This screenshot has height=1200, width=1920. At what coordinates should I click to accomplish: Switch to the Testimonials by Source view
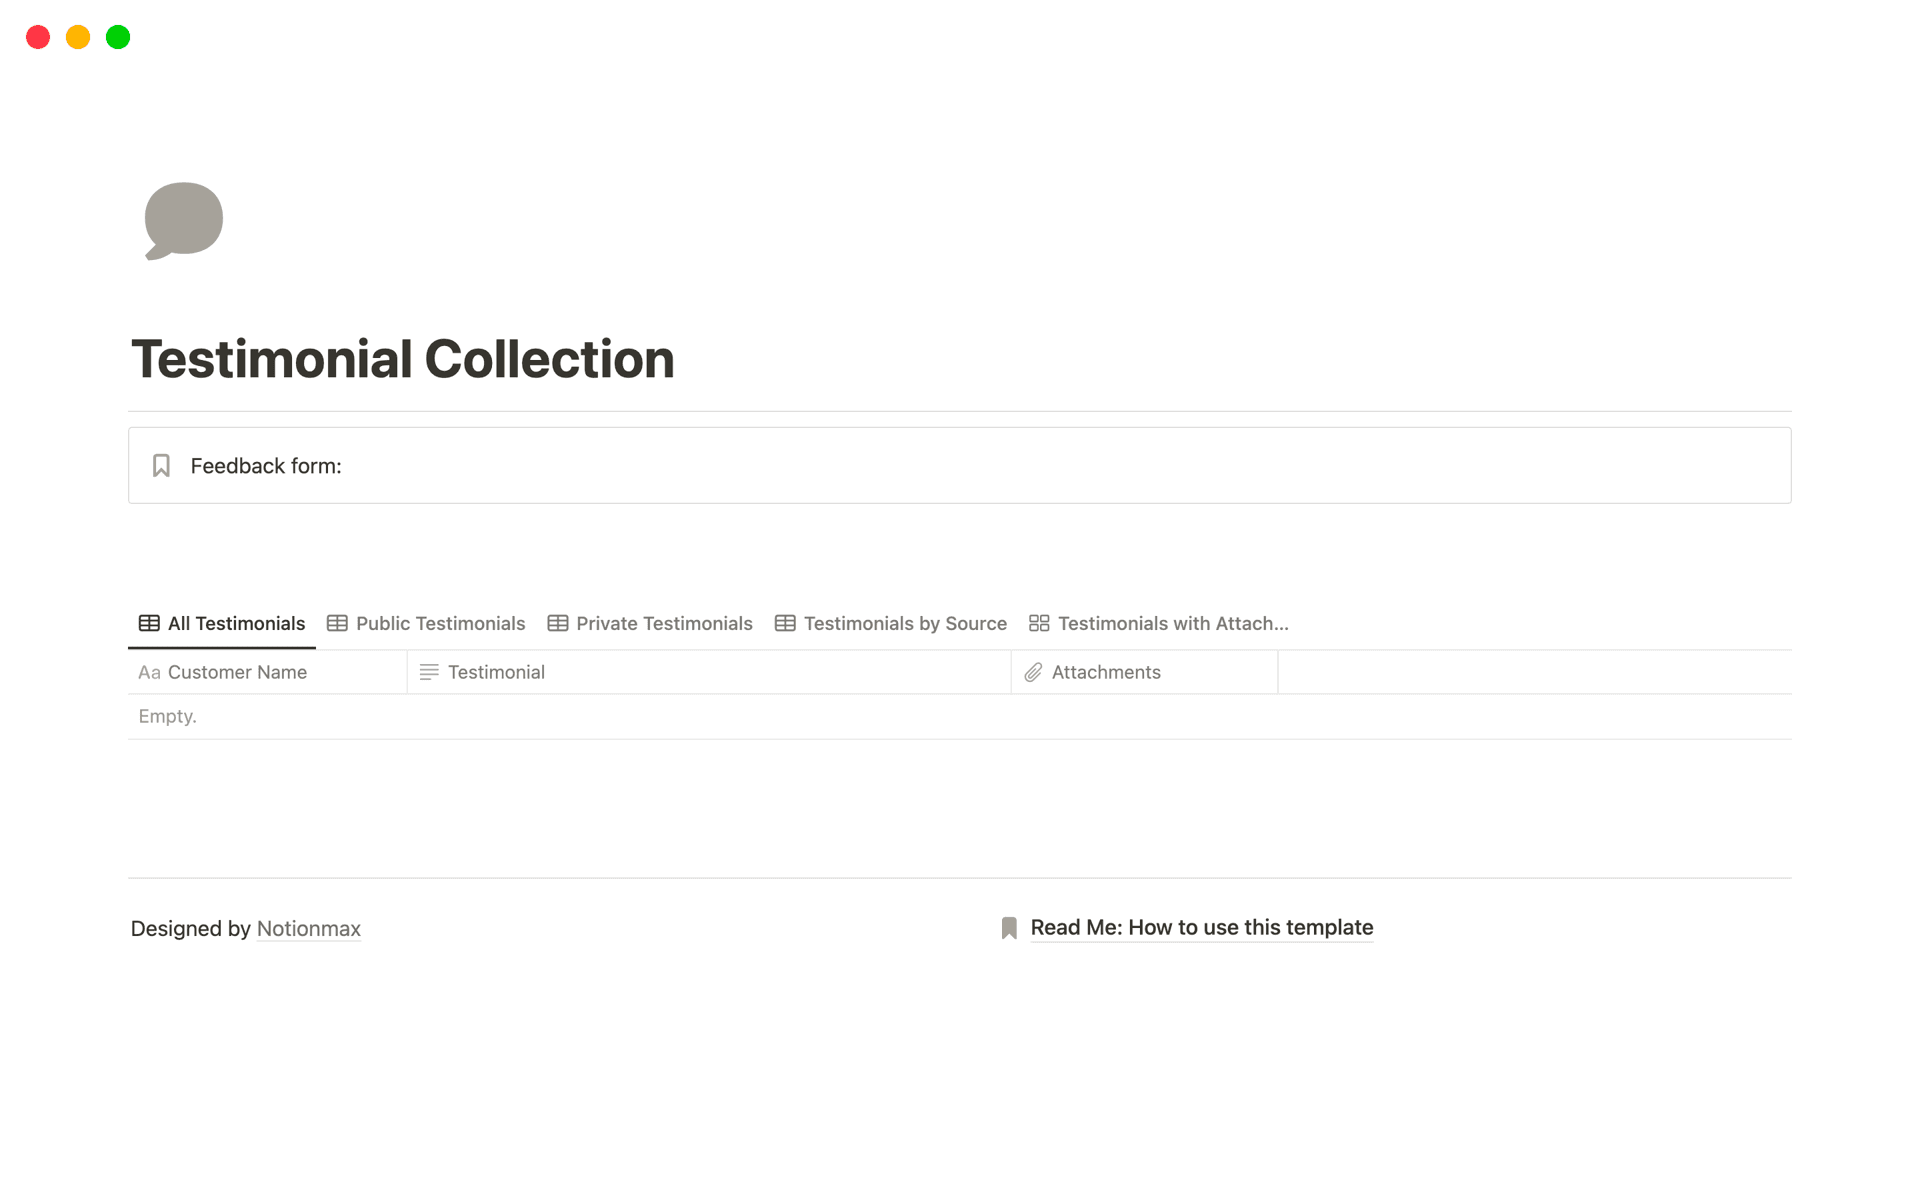905,623
